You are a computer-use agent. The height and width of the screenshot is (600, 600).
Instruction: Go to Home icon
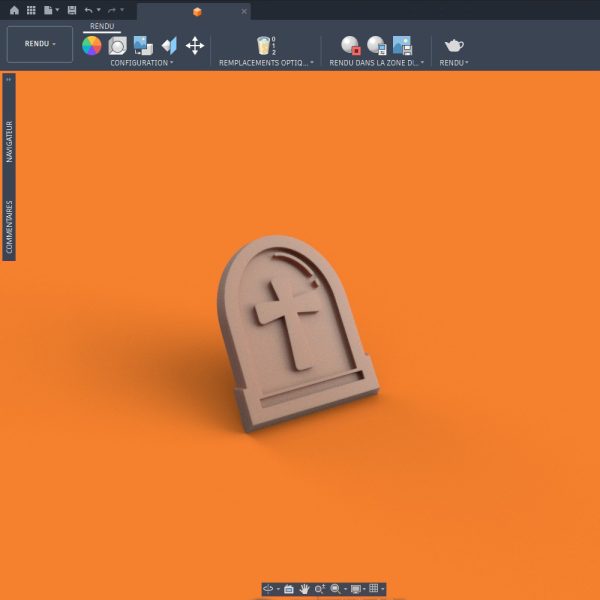coord(14,10)
